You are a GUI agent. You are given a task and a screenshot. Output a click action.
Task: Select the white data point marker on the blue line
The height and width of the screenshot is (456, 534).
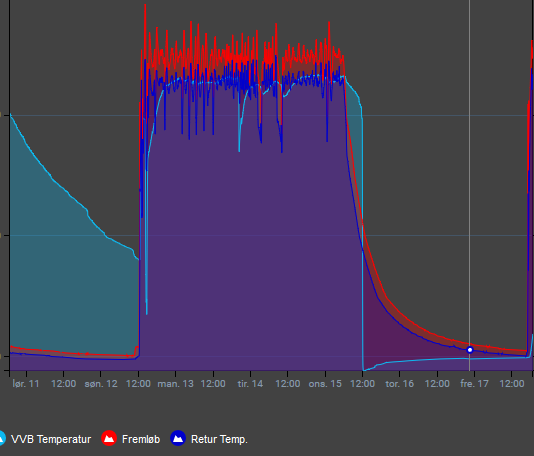(470, 350)
